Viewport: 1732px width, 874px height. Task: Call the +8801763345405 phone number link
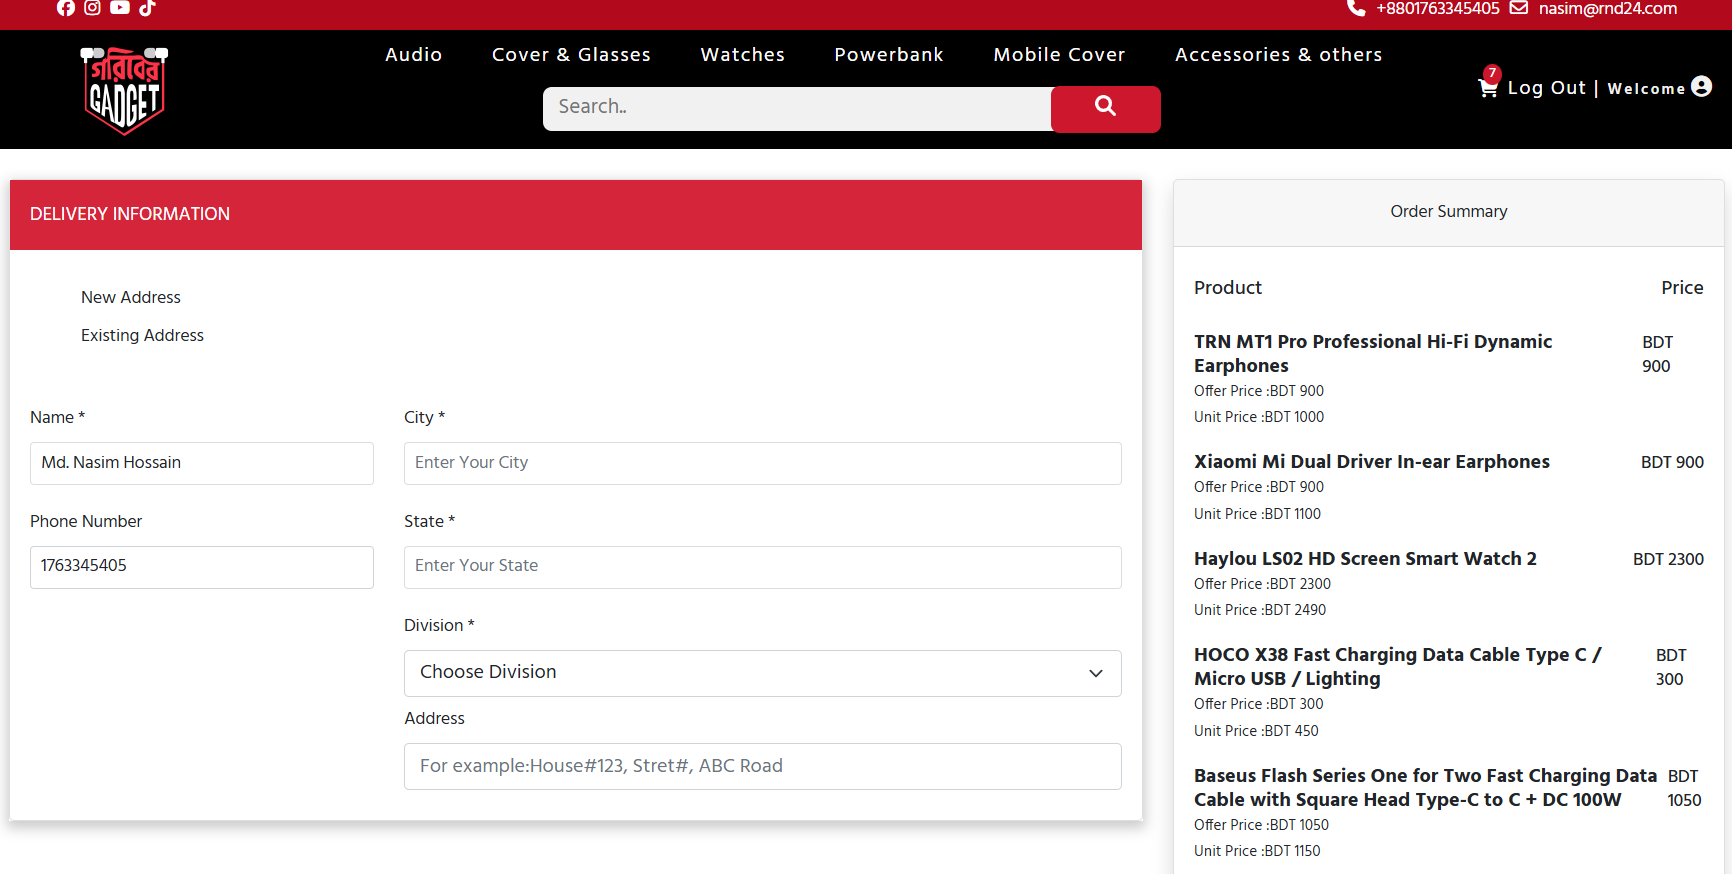[1437, 9]
